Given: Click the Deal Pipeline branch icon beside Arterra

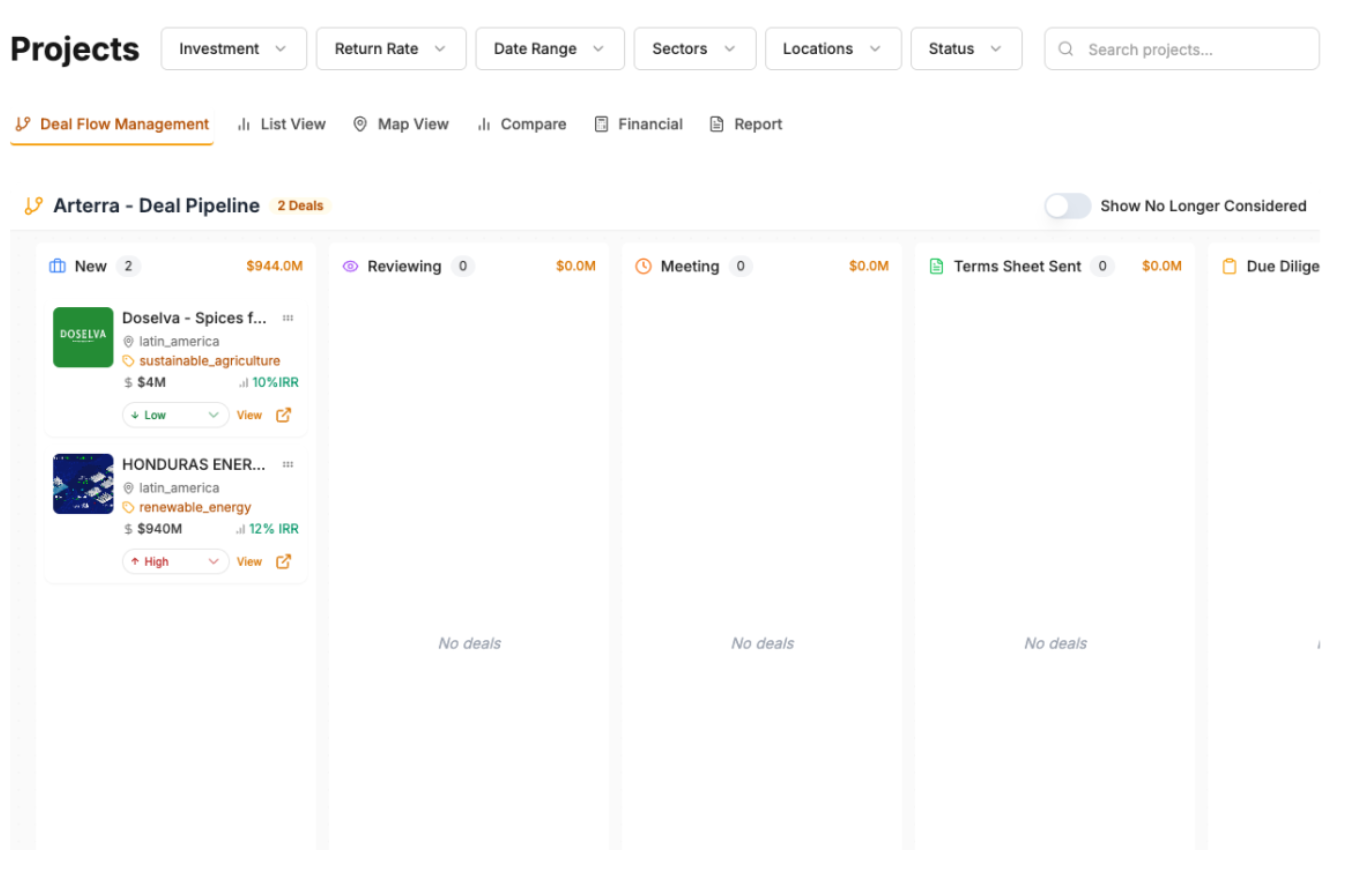Looking at the screenshot, I should (x=34, y=206).
